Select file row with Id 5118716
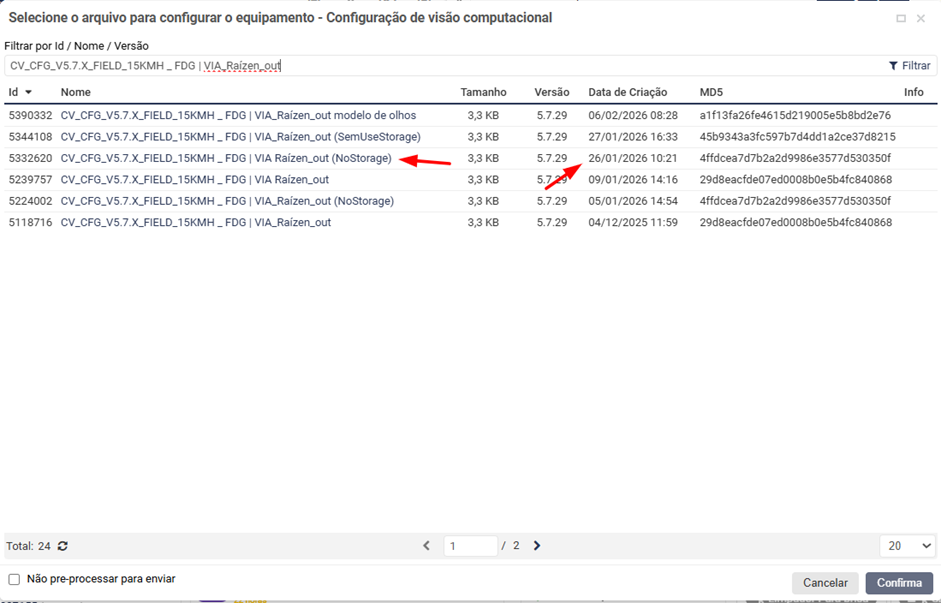941x603 pixels. 196,222
